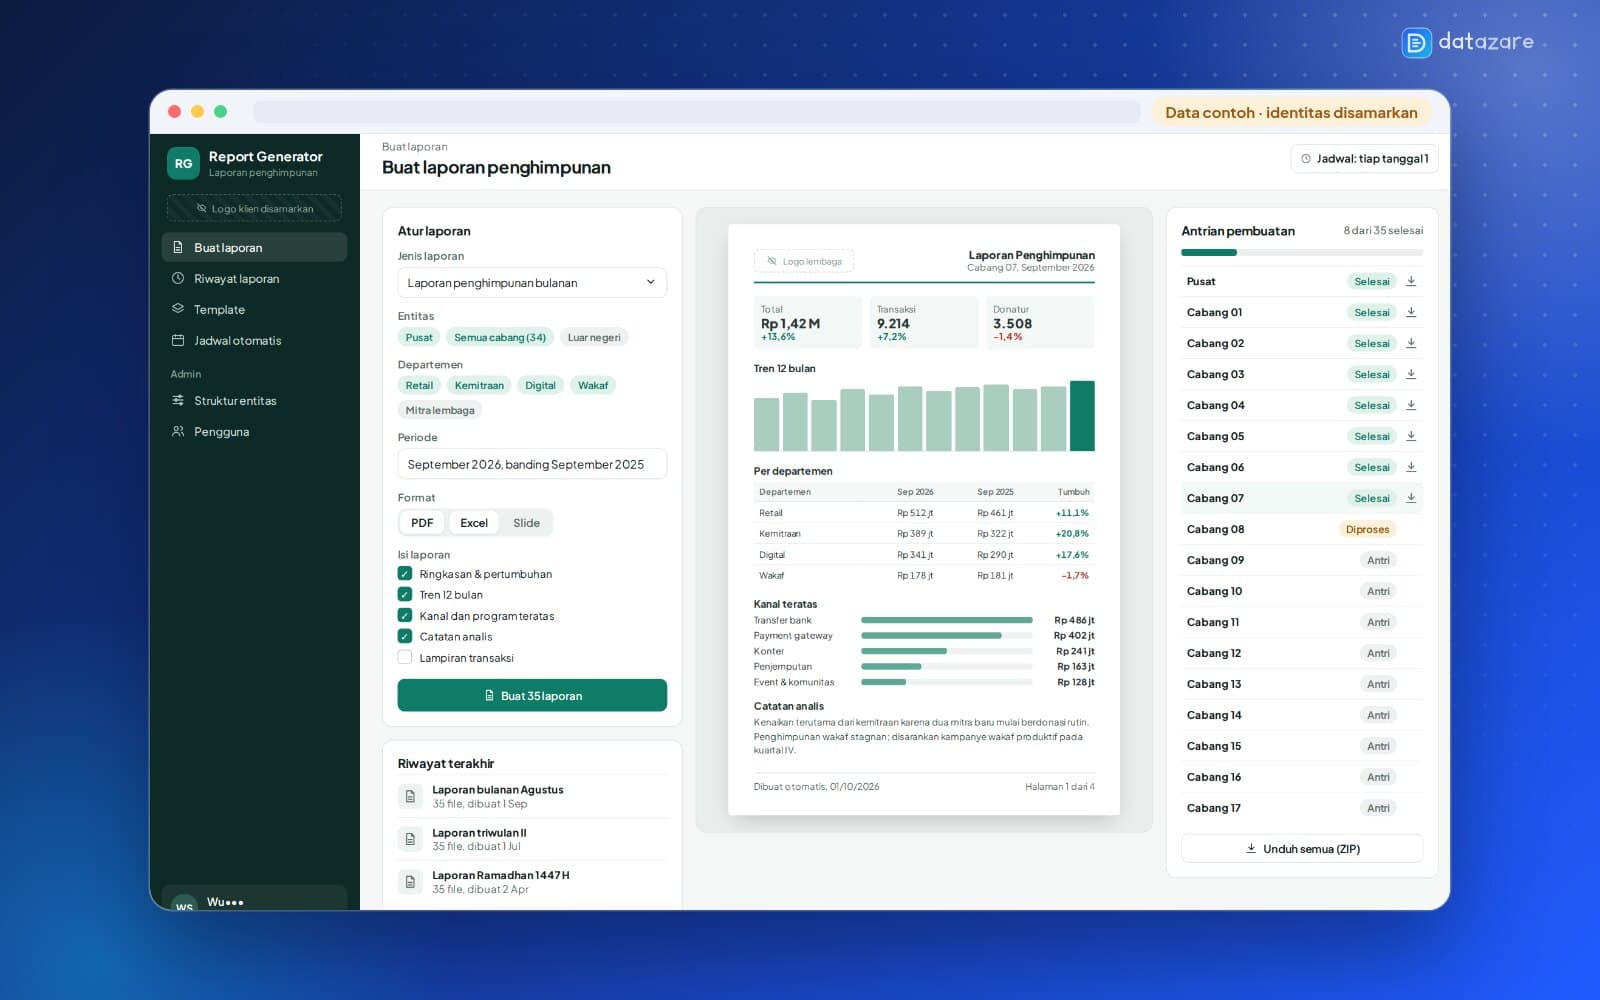Enable the Mitra lembaga department chip

440,410
